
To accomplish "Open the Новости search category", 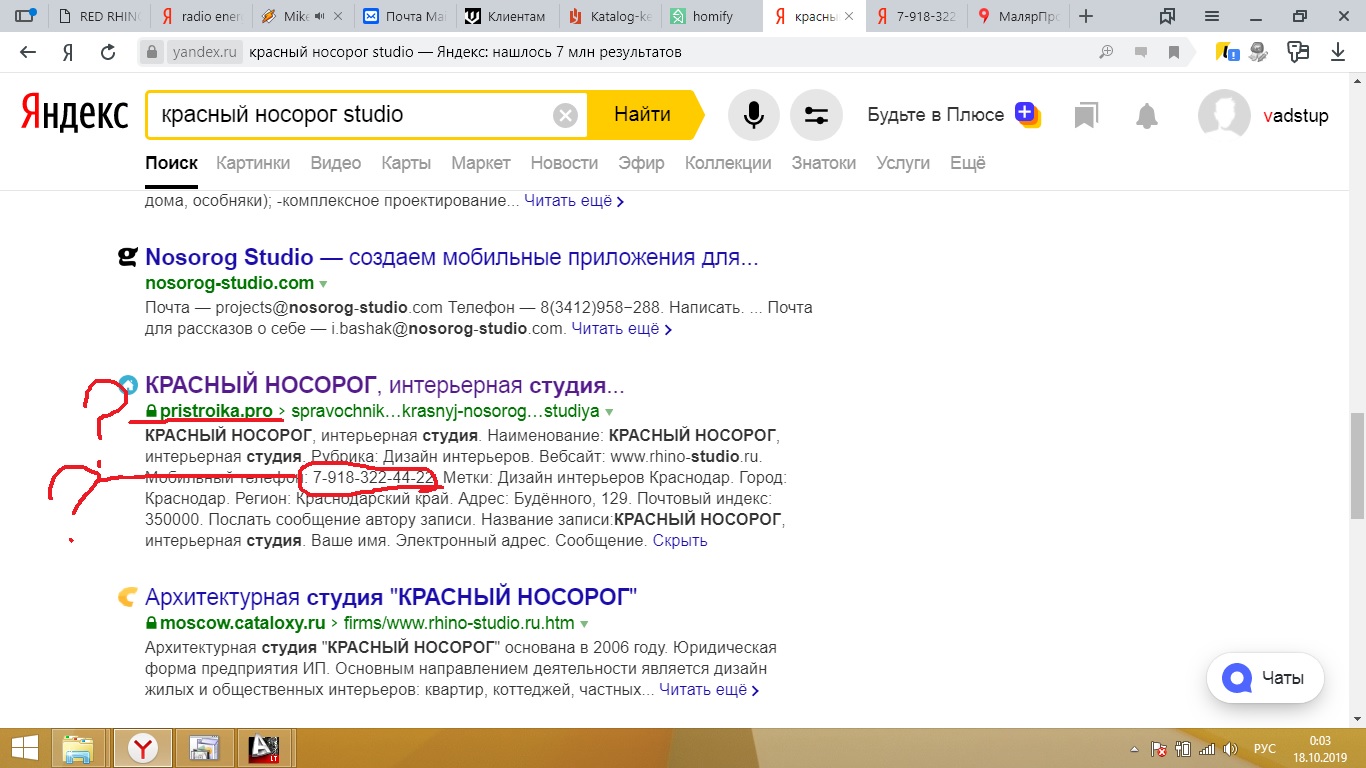I will (x=564, y=163).
